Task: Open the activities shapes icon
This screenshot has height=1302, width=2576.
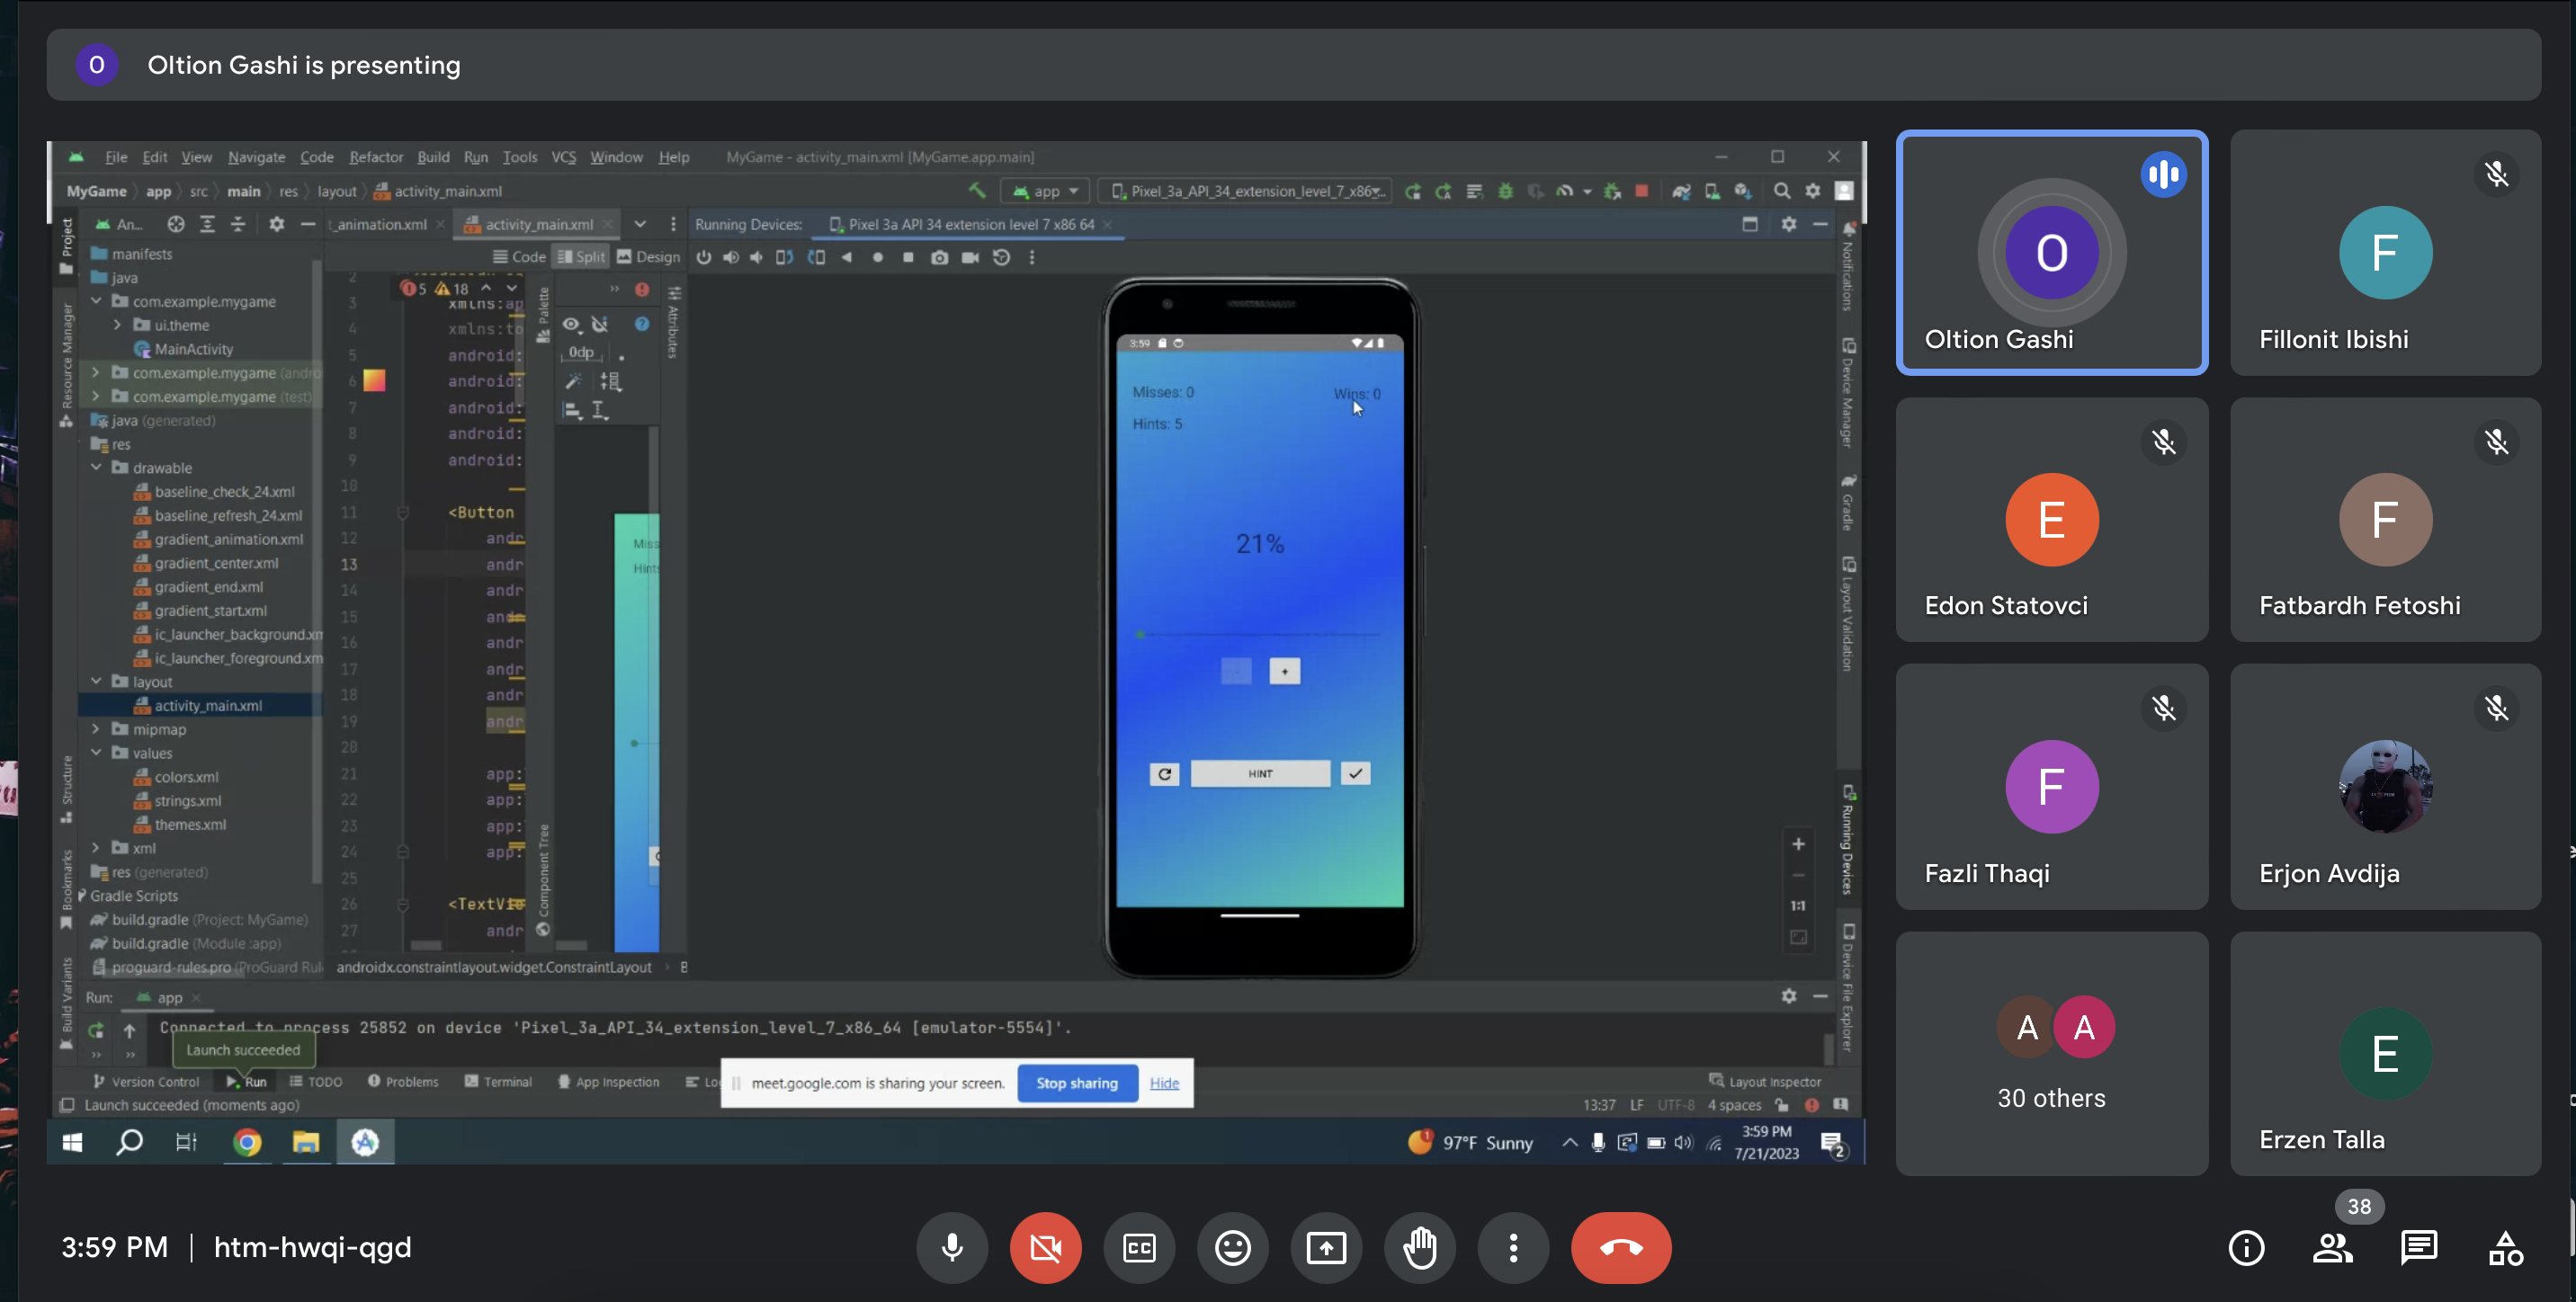Action: click(x=2505, y=1248)
